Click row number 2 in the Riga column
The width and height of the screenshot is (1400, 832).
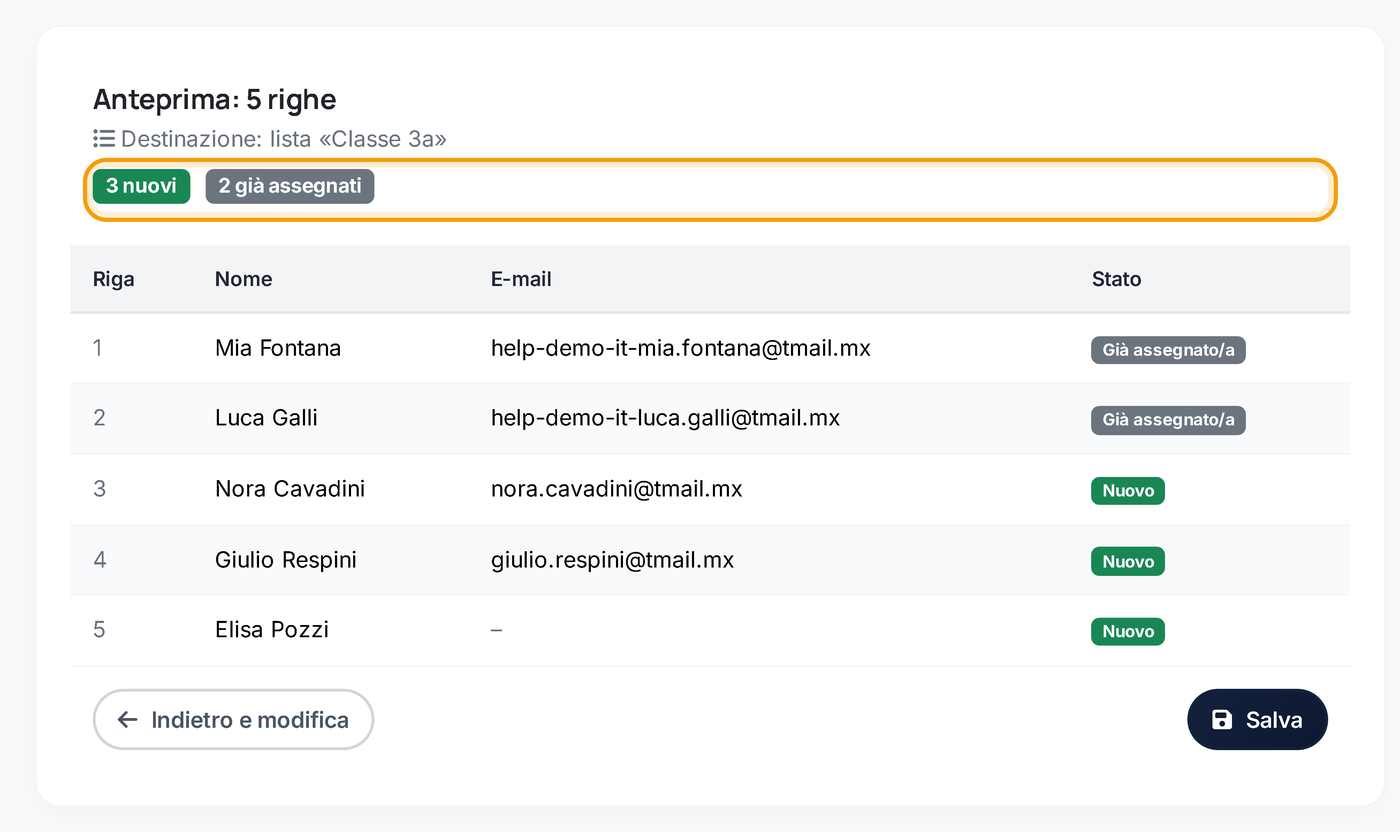pos(99,418)
